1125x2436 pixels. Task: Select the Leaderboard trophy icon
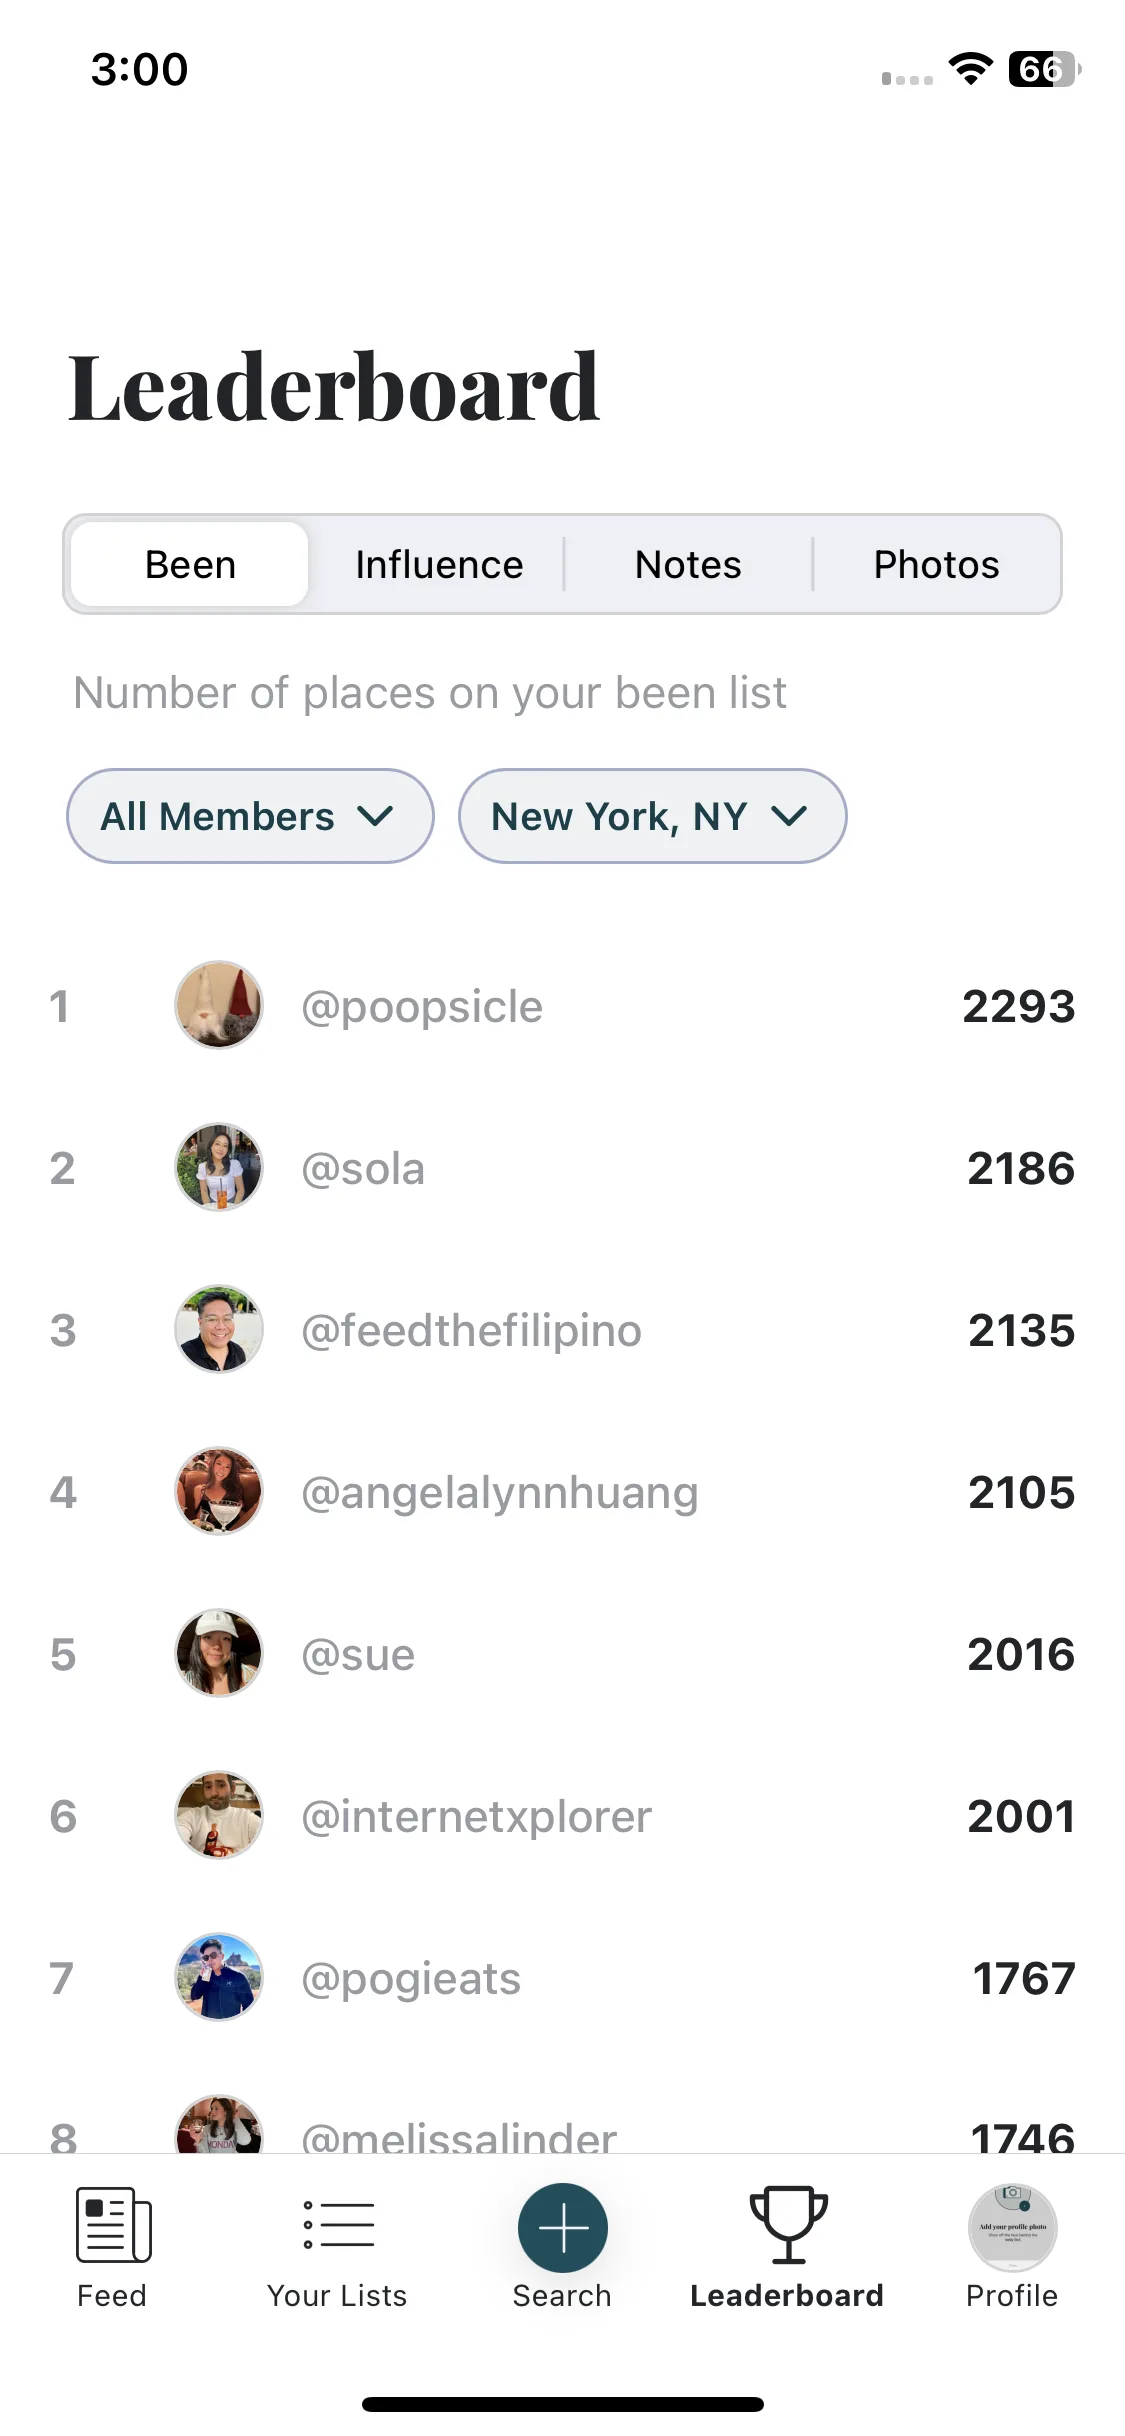tap(788, 2225)
